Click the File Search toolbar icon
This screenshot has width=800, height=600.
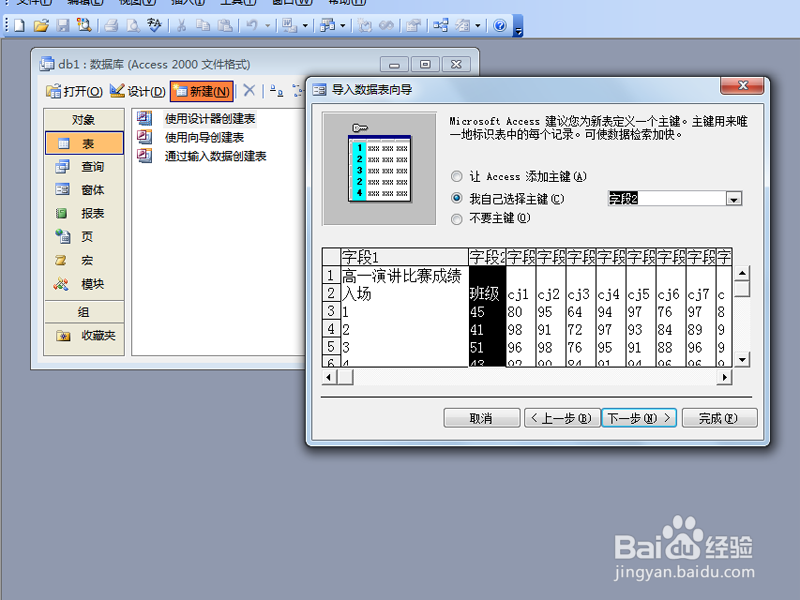click(84, 25)
